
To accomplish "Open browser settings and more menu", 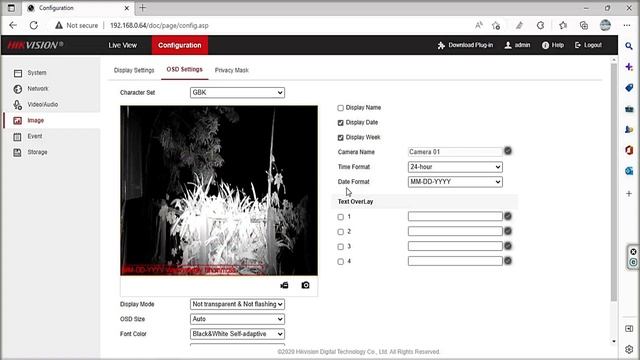I will [x=627, y=25].
